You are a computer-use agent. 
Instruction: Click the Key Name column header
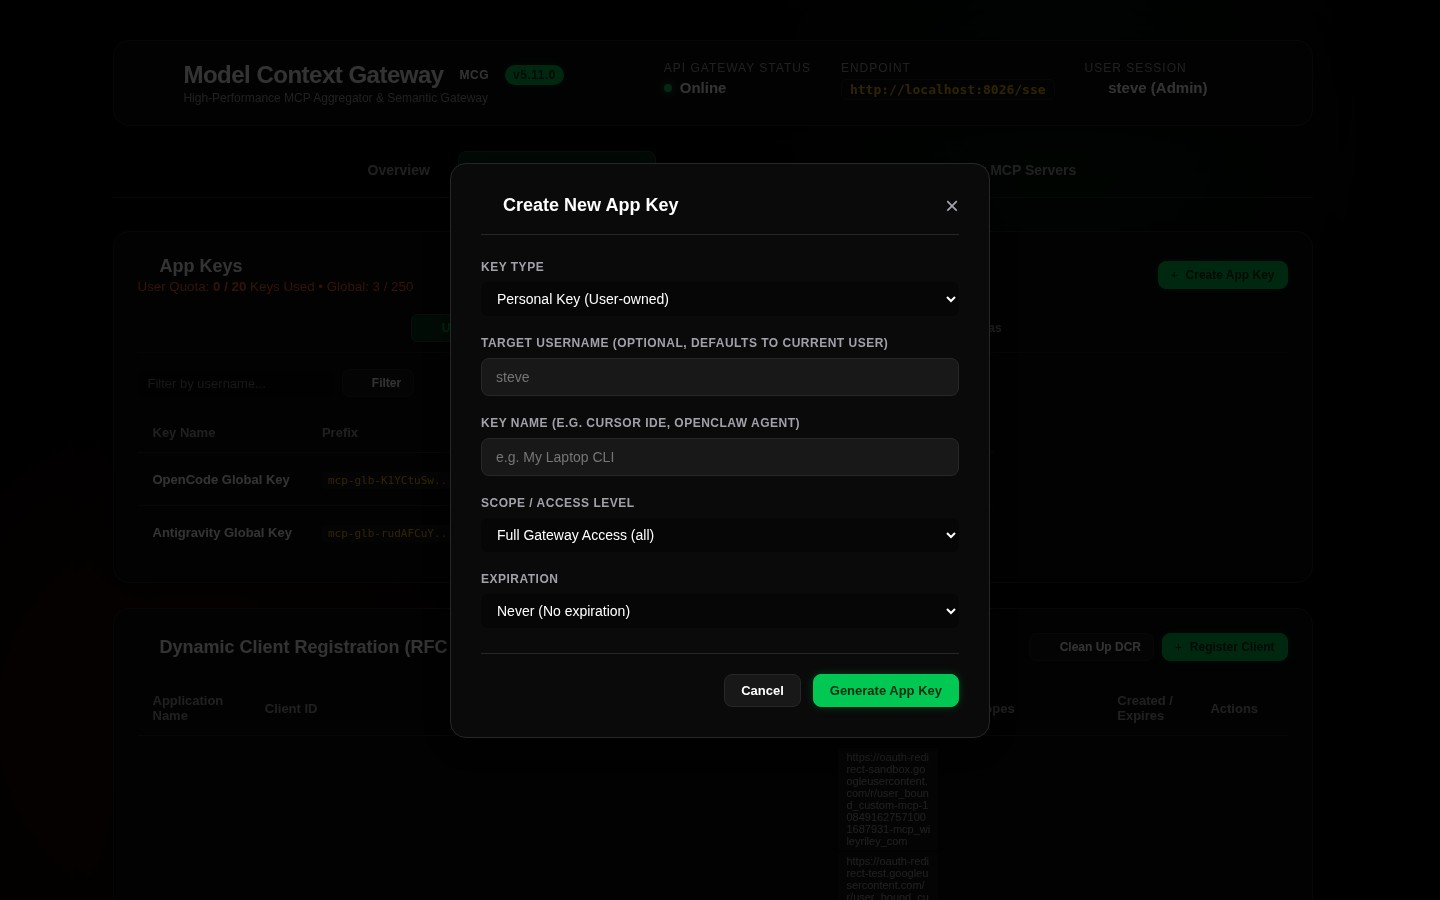click(184, 433)
